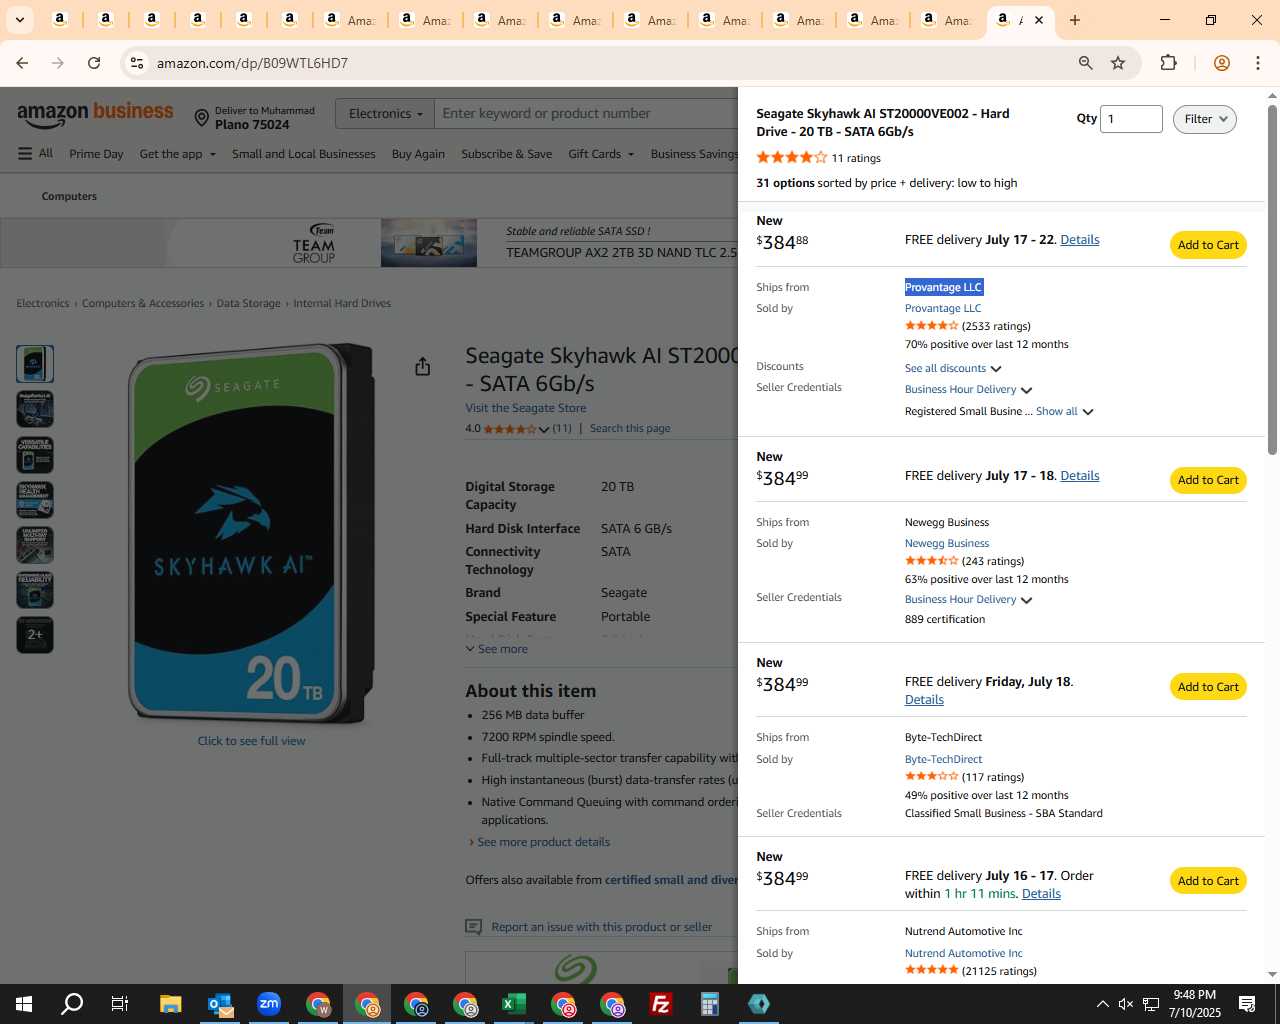This screenshot has height=1024, width=1280.
Task: Add the Nutrend Automotive offer to cart
Action: (1208, 881)
